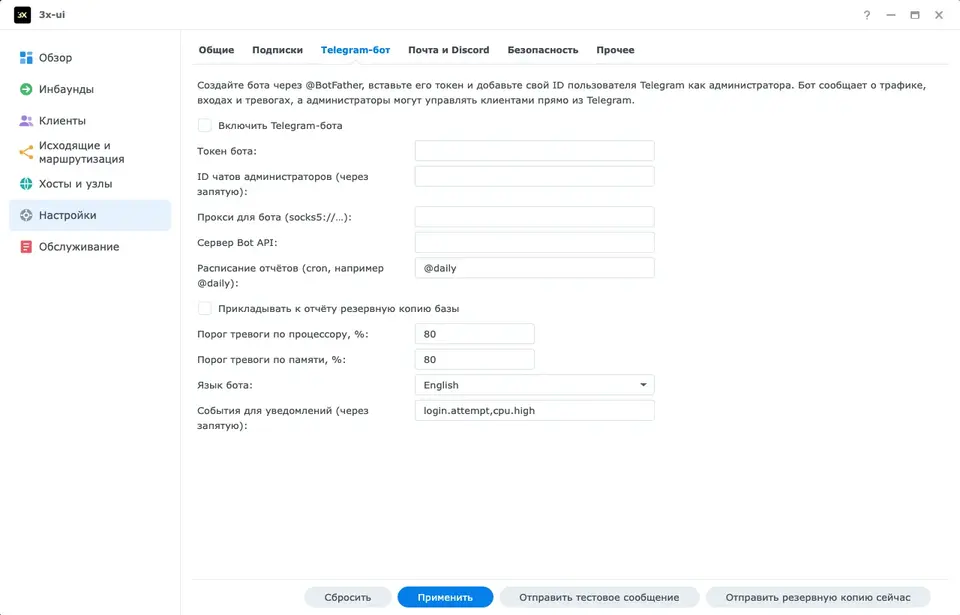Click the 3x-ui window title text
The width and height of the screenshot is (960, 615).
pos(52,15)
